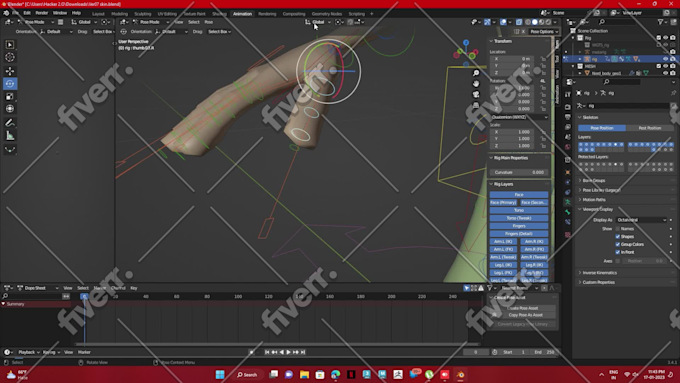Toggle the Shapes checkbox
The height and width of the screenshot is (383, 680).
point(618,236)
